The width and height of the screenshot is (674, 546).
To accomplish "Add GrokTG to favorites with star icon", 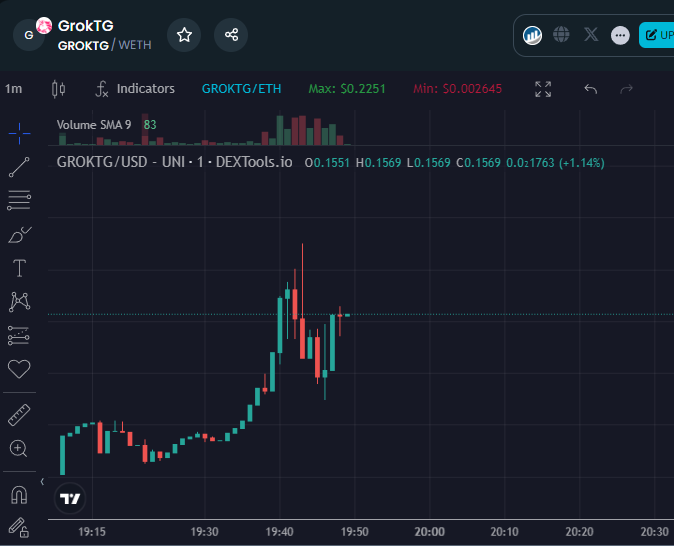I will coord(184,35).
